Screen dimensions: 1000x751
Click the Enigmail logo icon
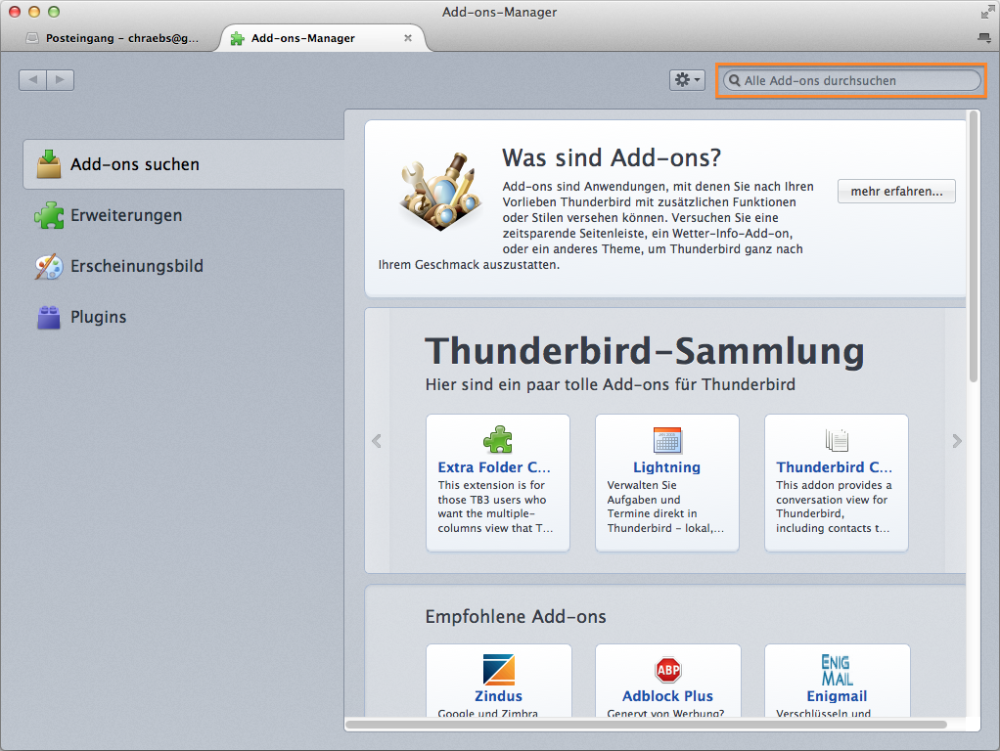837,669
